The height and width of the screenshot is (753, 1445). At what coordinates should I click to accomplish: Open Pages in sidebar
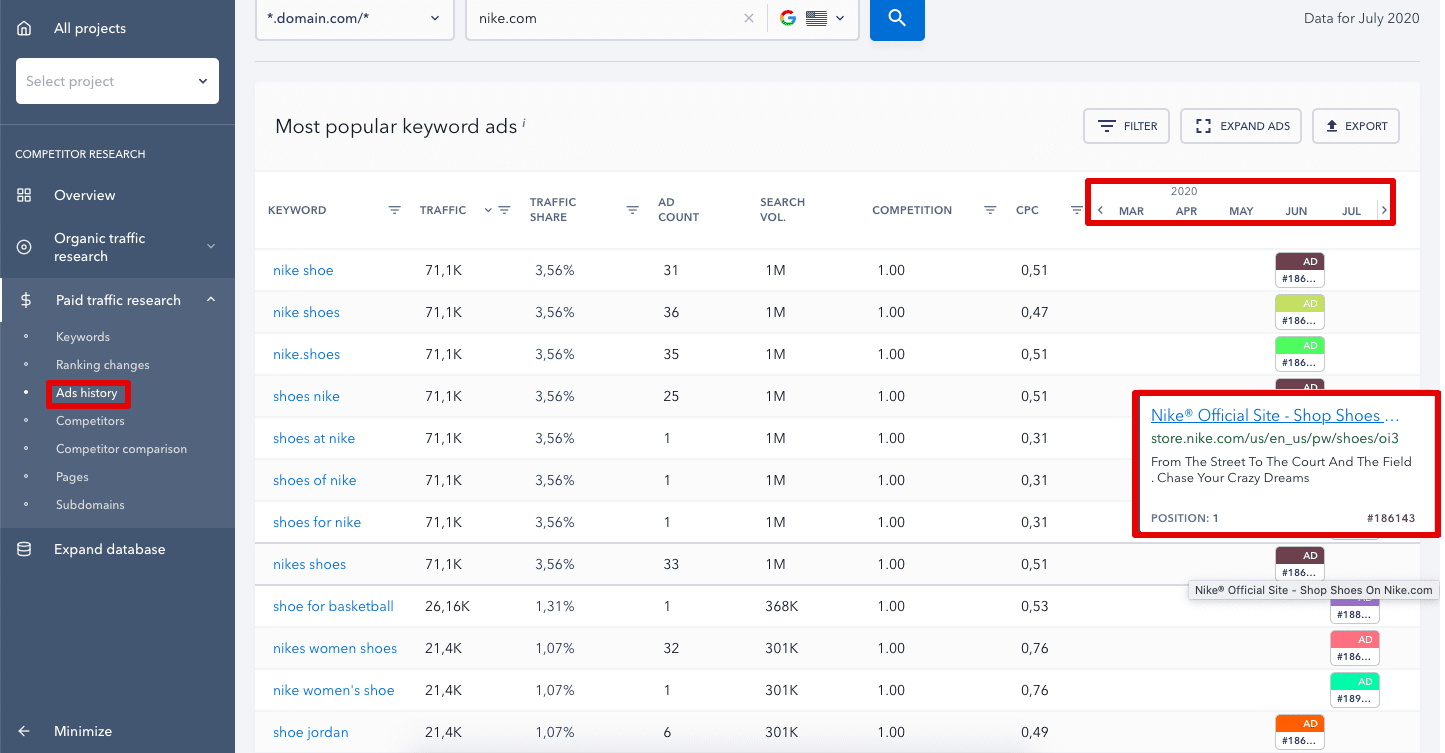pos(72,477)
